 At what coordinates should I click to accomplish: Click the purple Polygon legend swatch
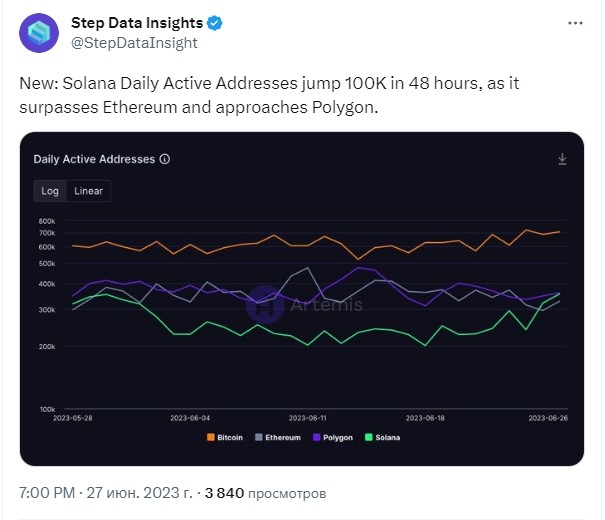point(316,437)
